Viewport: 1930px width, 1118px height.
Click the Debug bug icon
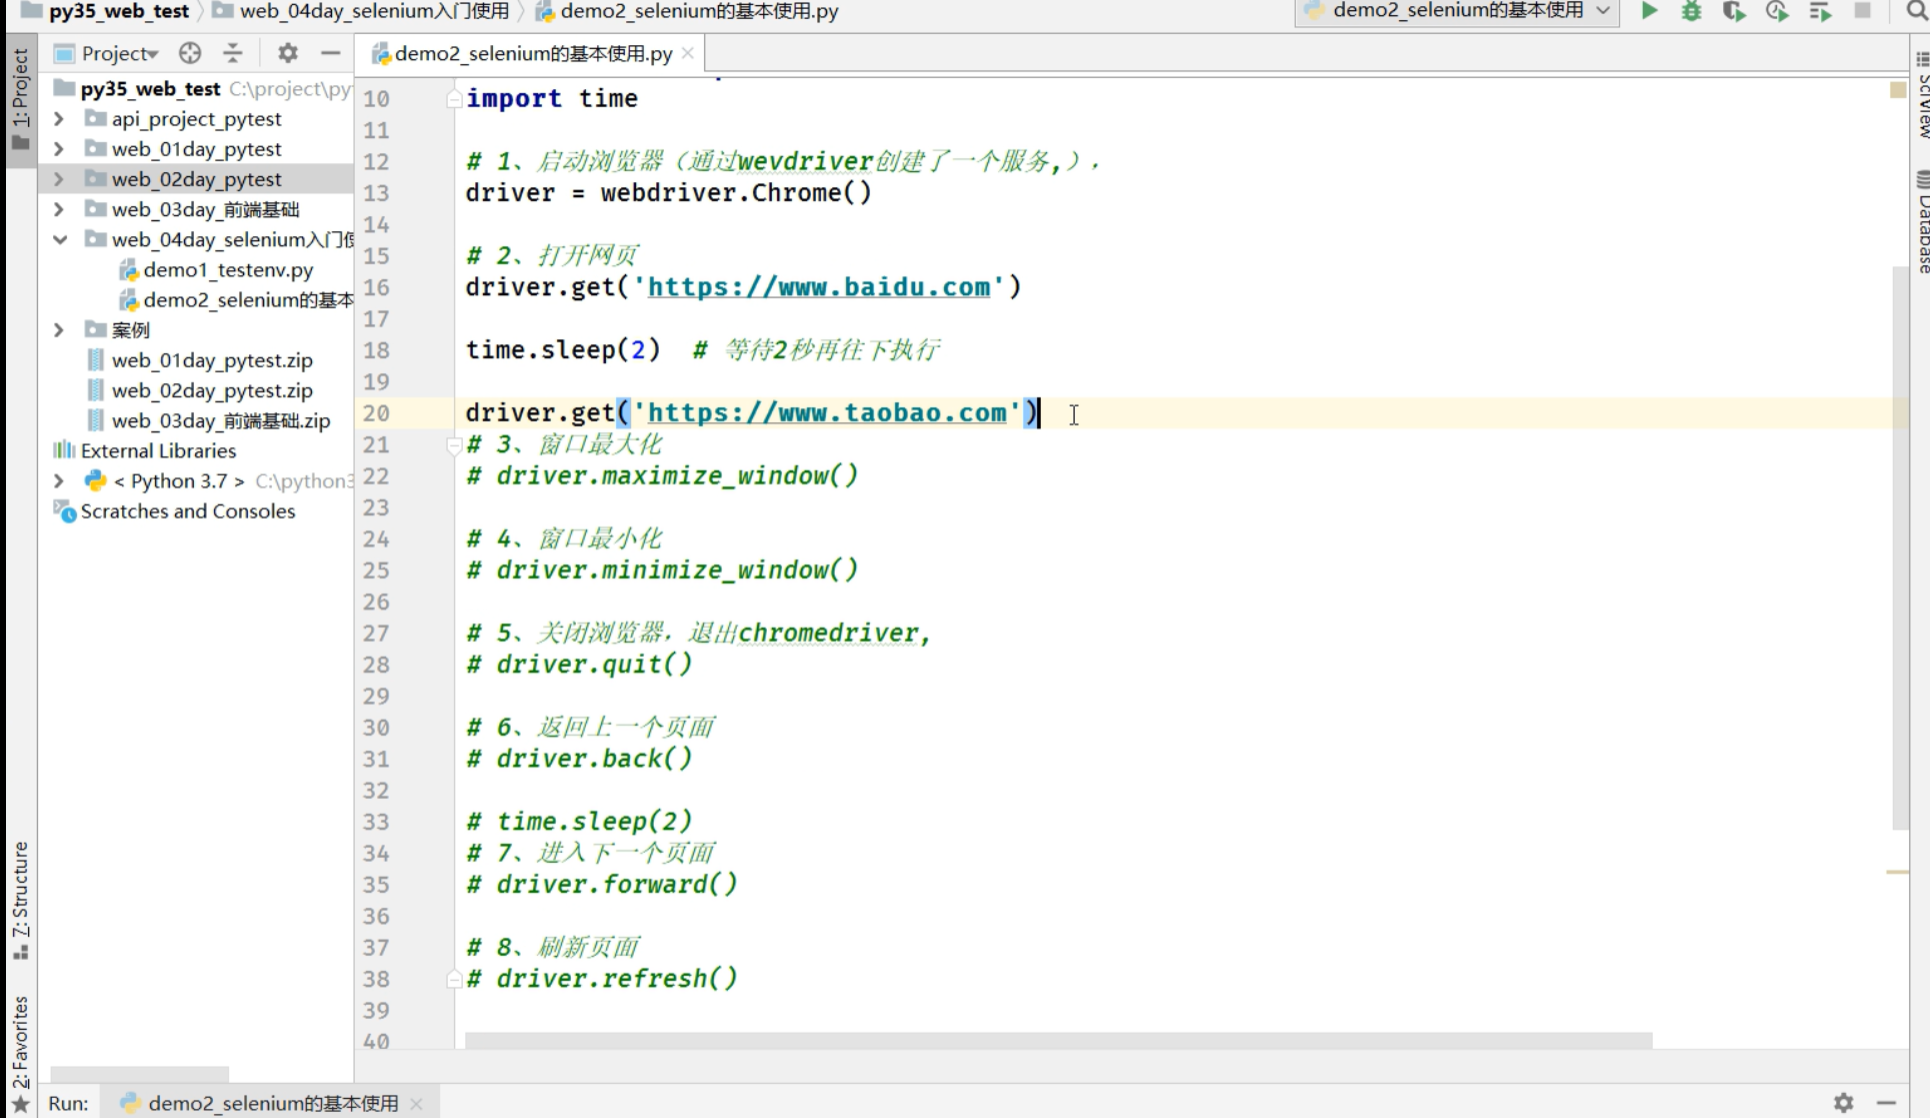(x=1691, y=11)
